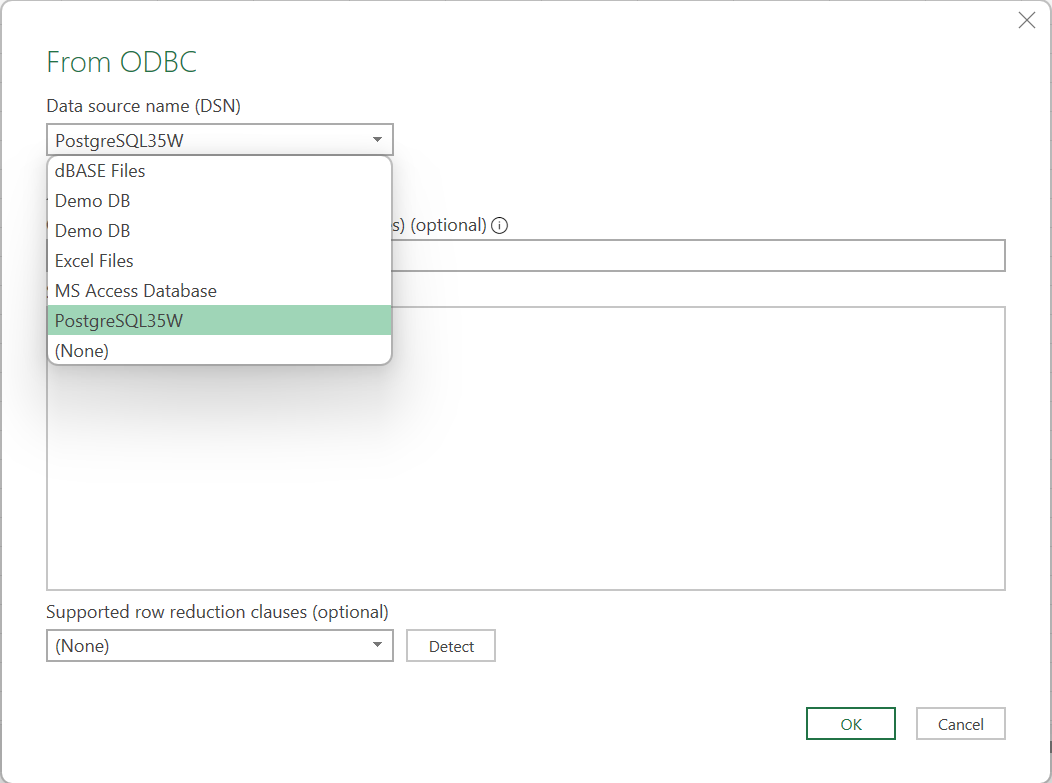This screenshot has width=1052, height=783.
Task: Click the From ODBC dialog title
Action: point(120,61)
